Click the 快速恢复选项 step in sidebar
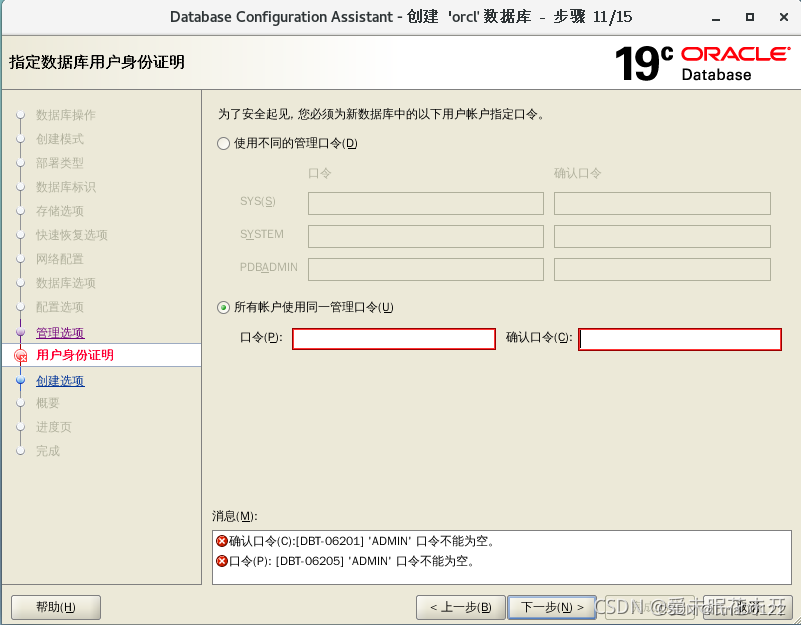 coord(72,235)
